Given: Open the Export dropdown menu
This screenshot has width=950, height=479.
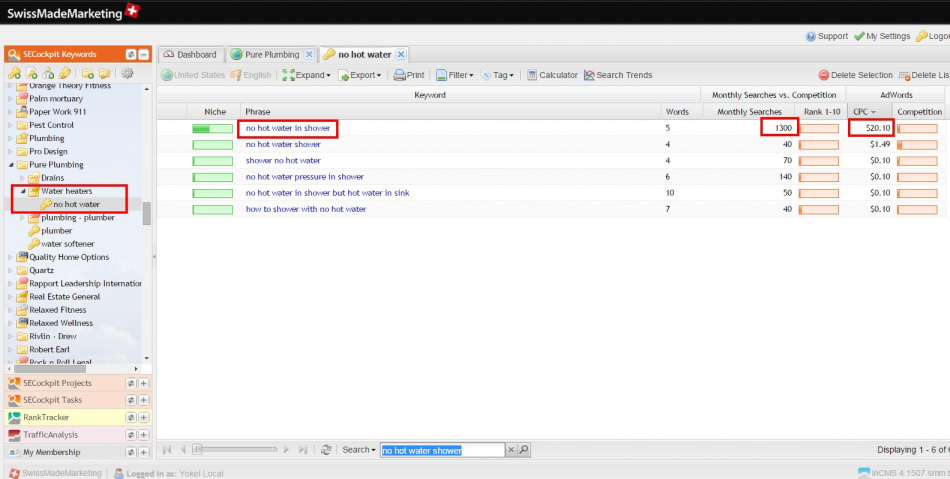Looking at the screenshot, I should (361, 75).
